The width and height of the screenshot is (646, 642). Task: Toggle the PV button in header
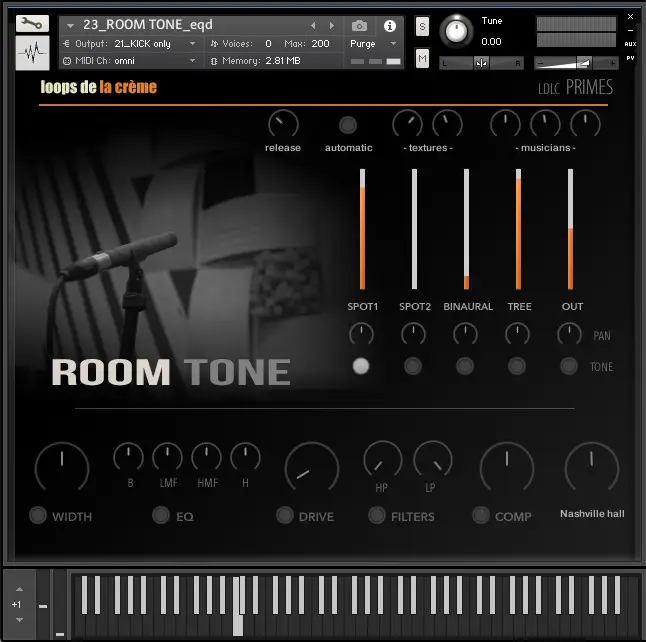(630, 58)
